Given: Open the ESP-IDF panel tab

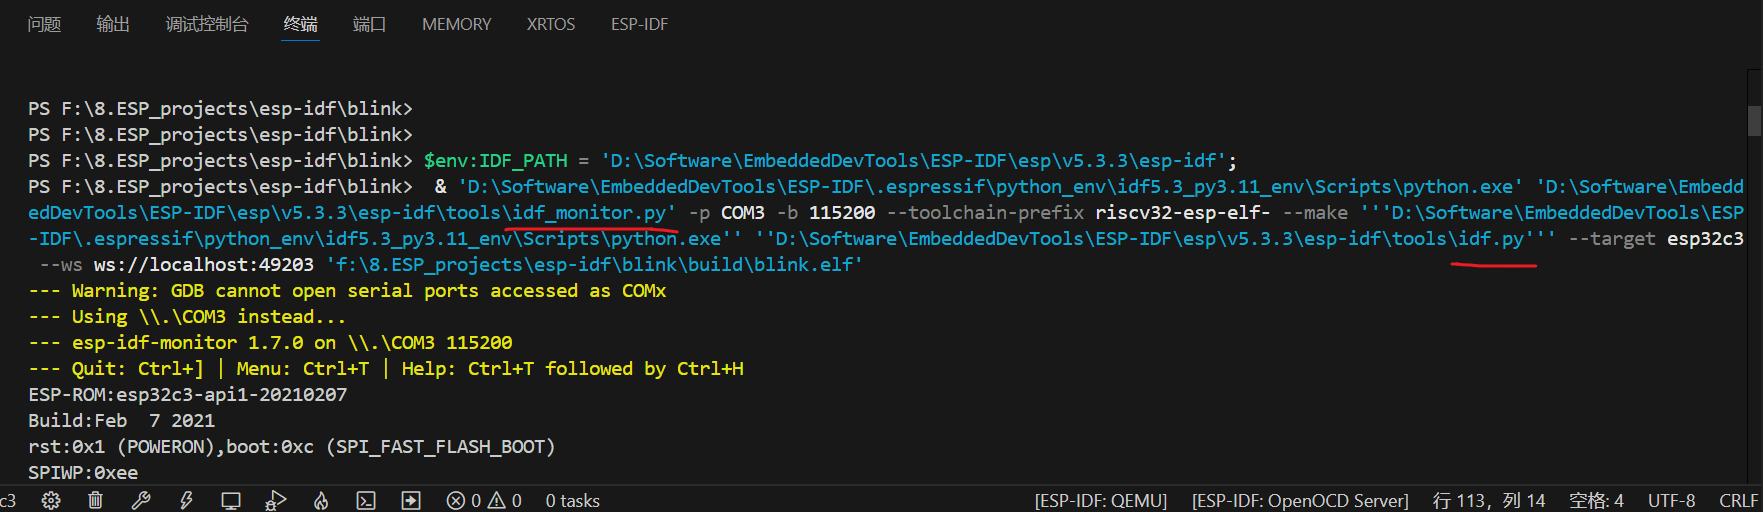Looking at the screenshot, I should tap(640, 24).
